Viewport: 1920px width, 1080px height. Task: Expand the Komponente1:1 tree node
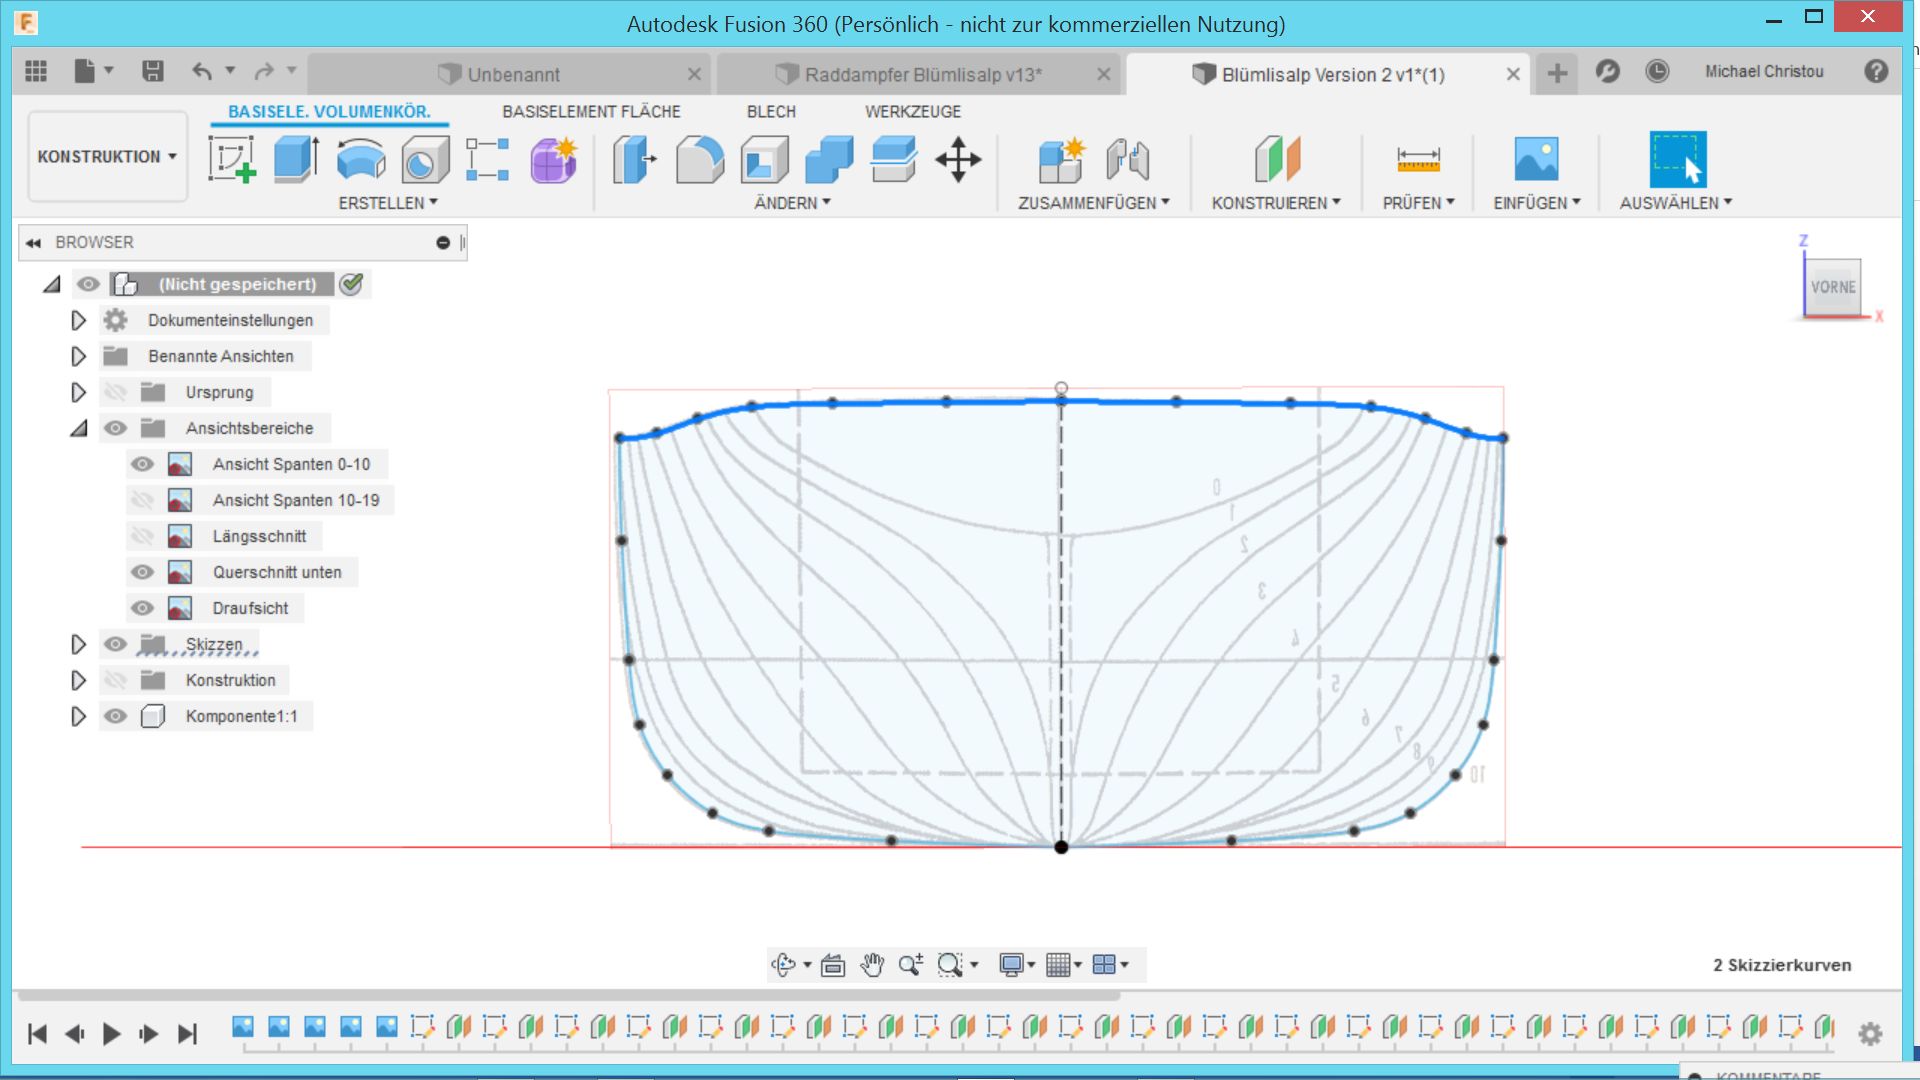tap(78, 716)
